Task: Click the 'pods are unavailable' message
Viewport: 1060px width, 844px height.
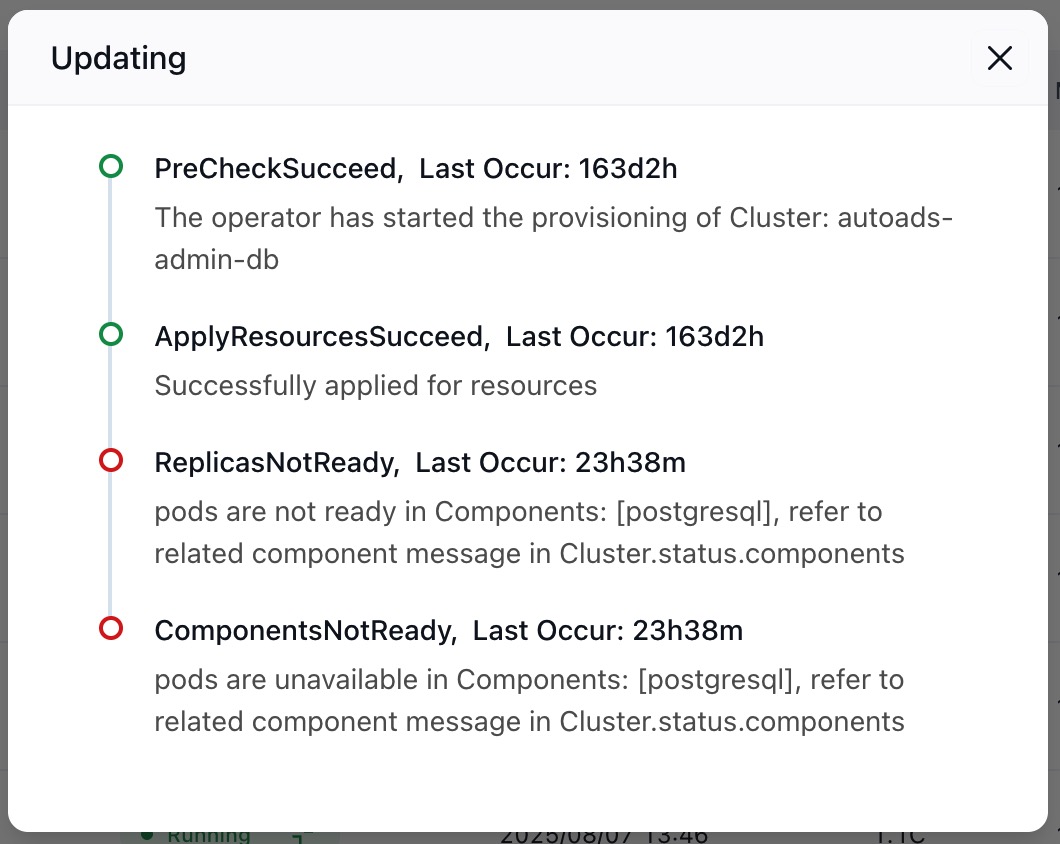Action: tap(528, 701)
